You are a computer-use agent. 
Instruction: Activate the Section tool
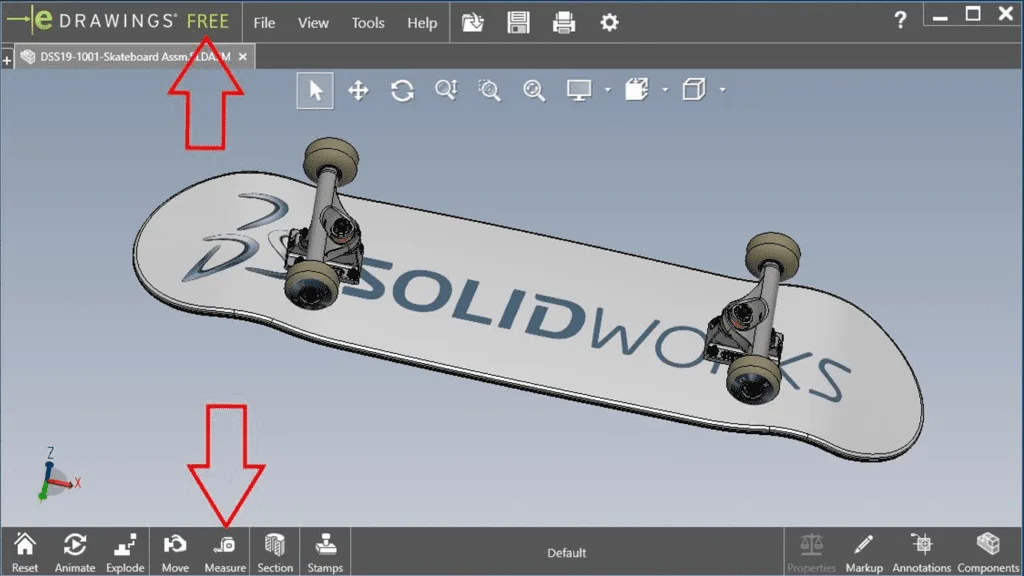275,552
